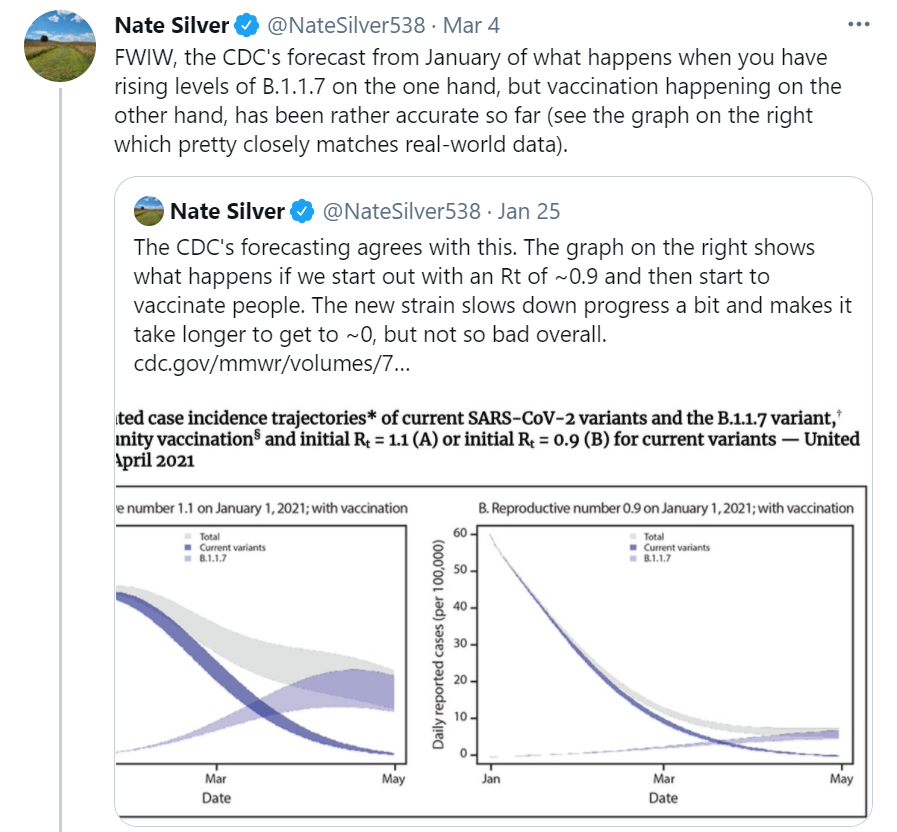897x832 pixels.
Task: Click the verified badge inside the quoted tweet
Action: [303, 212]
